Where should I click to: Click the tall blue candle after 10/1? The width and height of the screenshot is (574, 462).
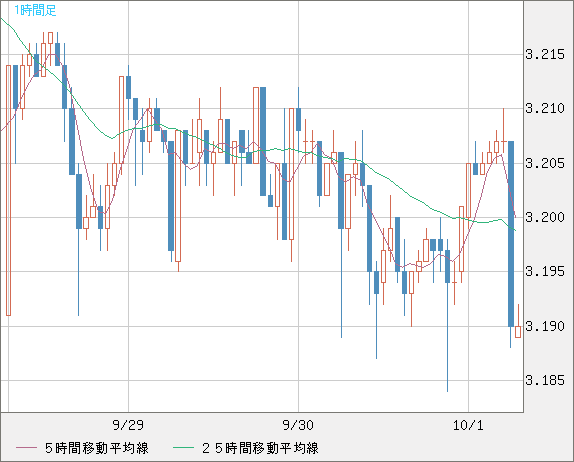(x=511, y=234)
